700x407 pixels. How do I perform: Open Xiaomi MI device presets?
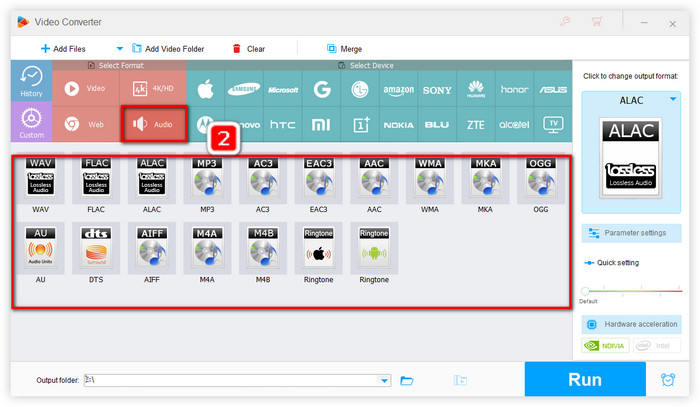point(321,125)
